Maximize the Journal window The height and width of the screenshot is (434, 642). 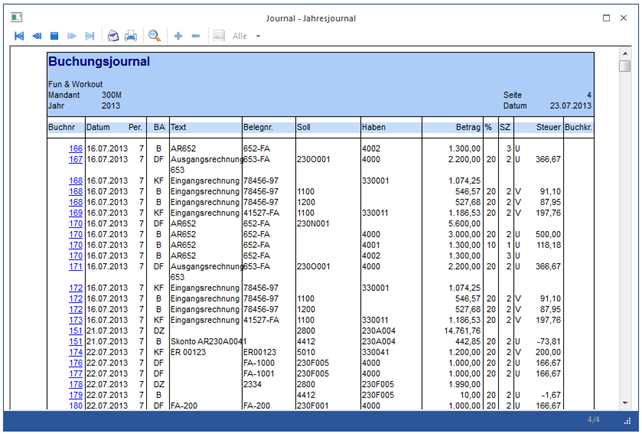[x=606, y=17]
